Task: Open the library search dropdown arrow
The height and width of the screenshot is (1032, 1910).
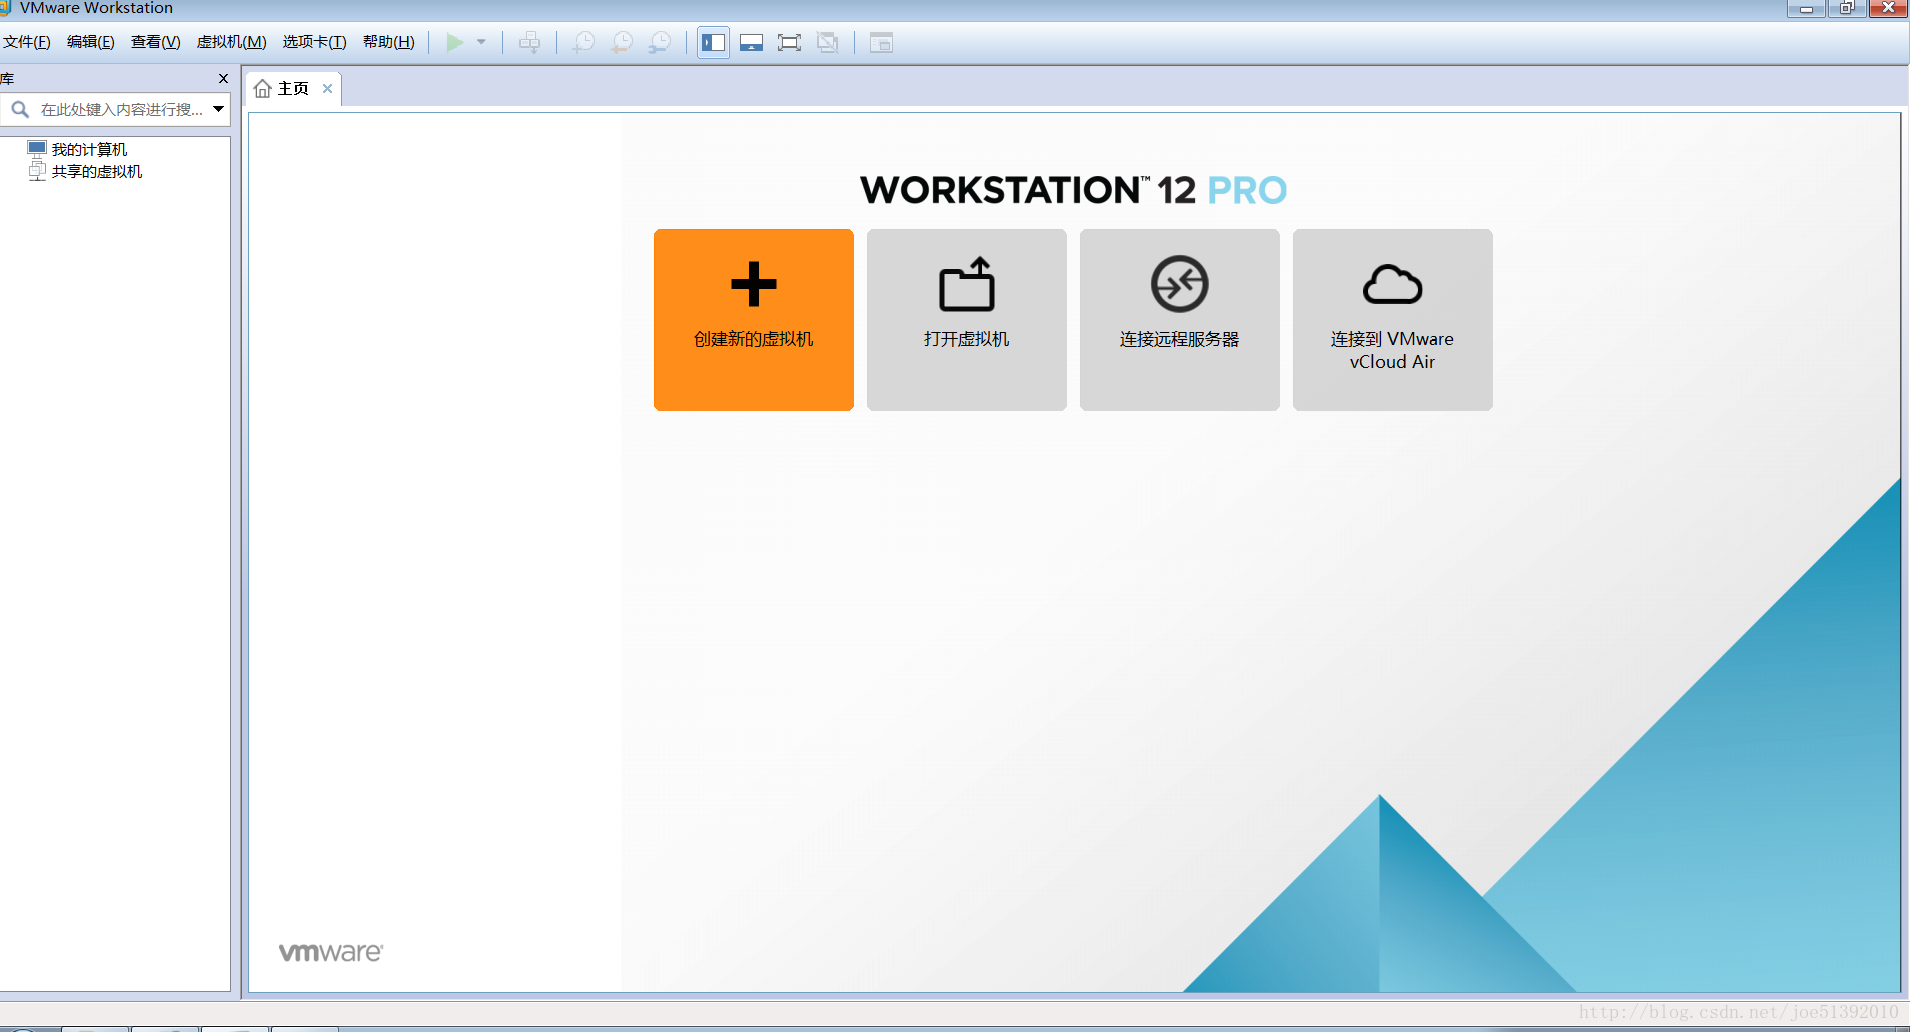Action: (218, 109)
